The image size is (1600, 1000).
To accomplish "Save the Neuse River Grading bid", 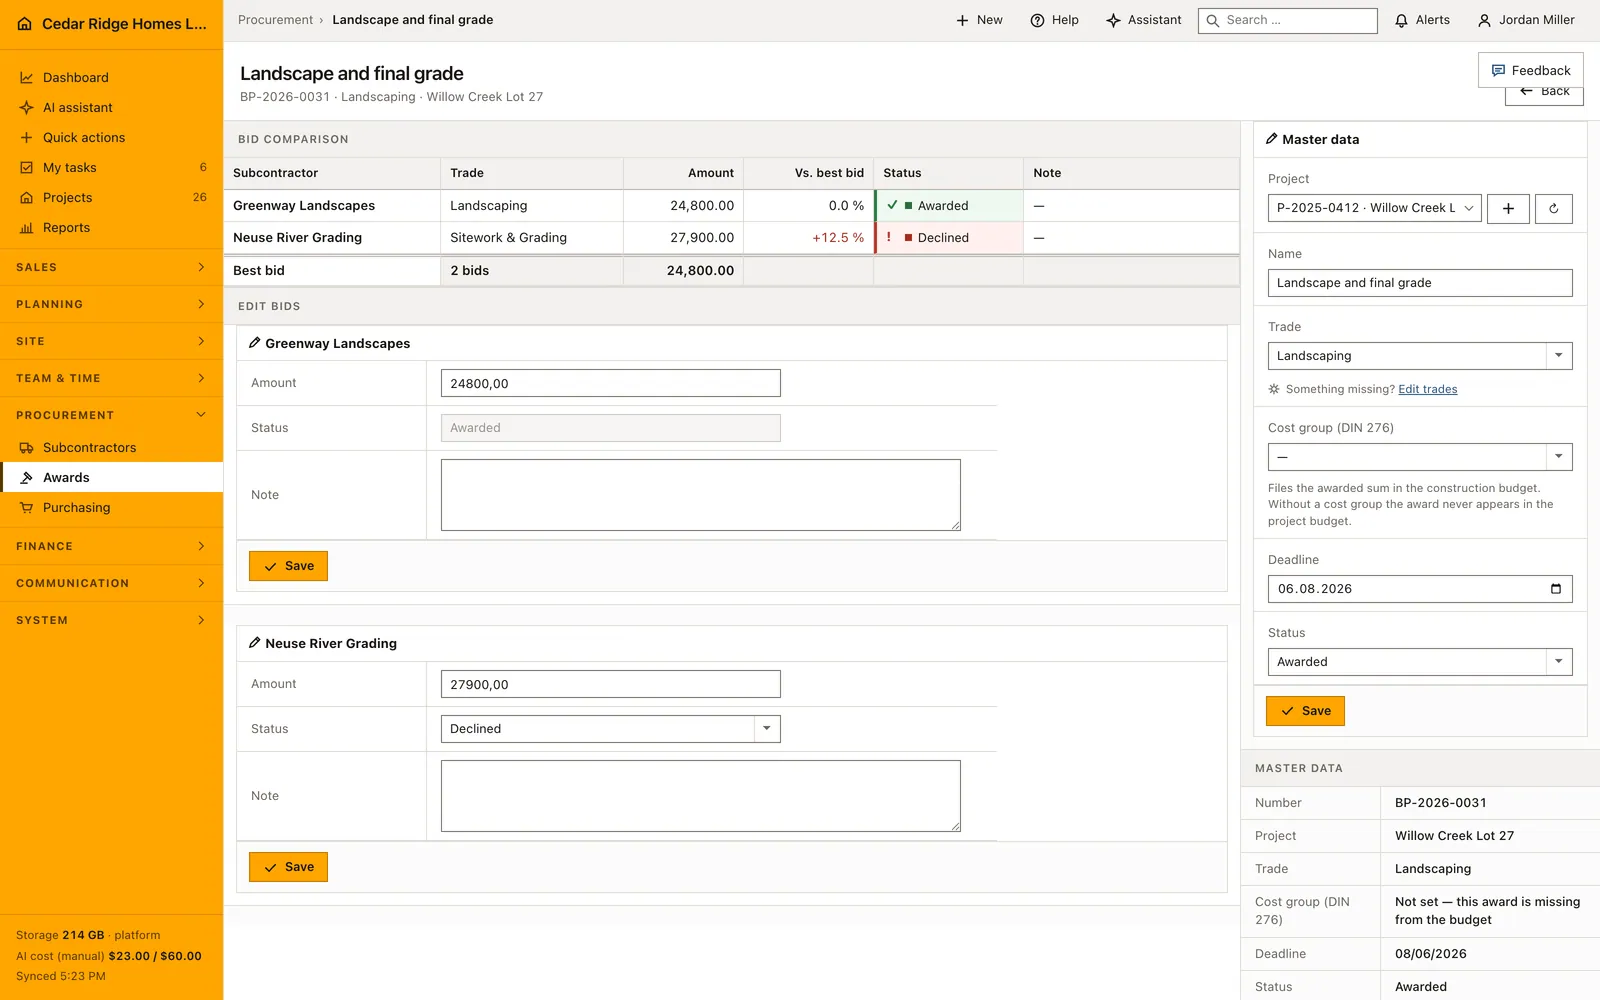I will point(288,867).
